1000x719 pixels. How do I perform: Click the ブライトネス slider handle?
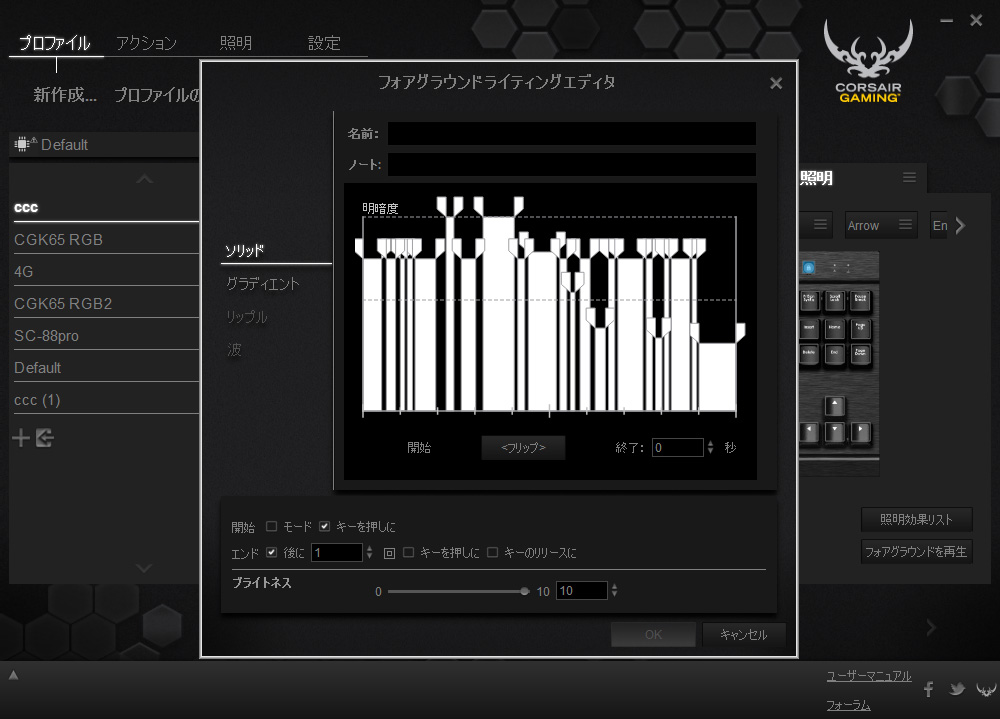(525, 591)
